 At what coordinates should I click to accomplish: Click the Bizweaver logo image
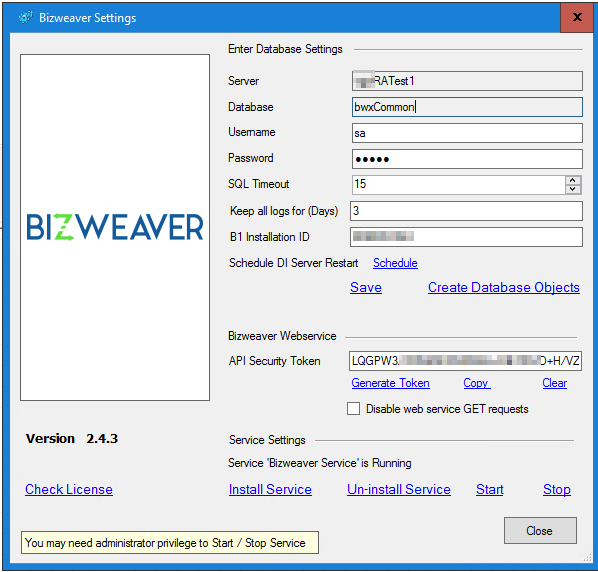(115, 227)
